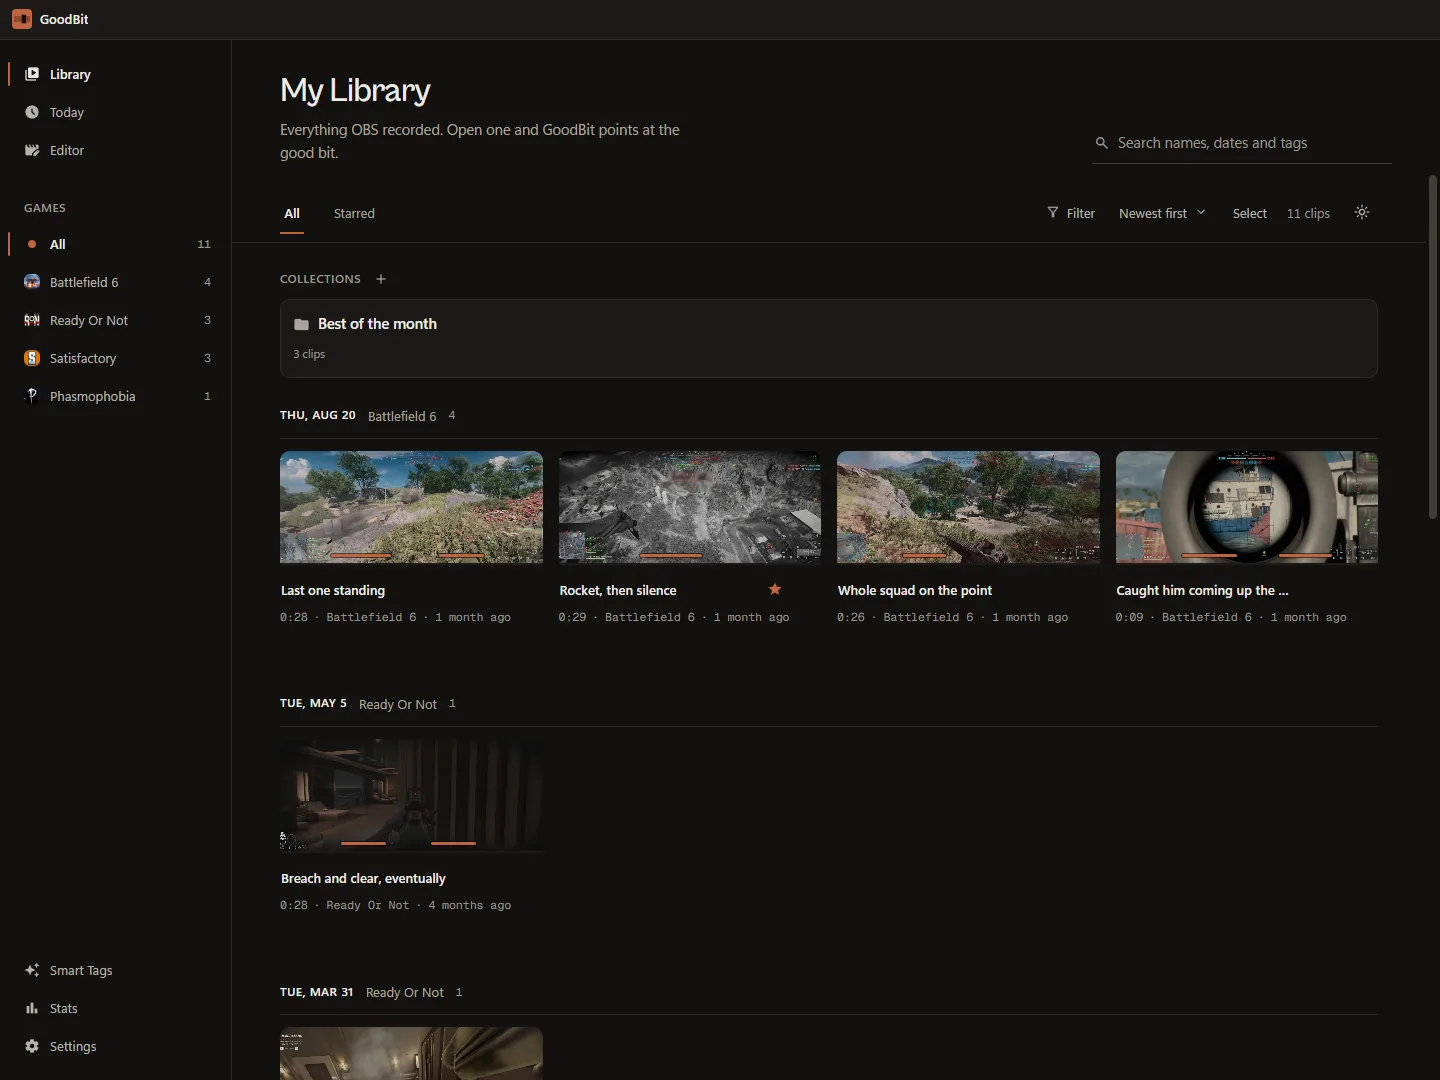Click the 11 clips count text

[1308, 213]
